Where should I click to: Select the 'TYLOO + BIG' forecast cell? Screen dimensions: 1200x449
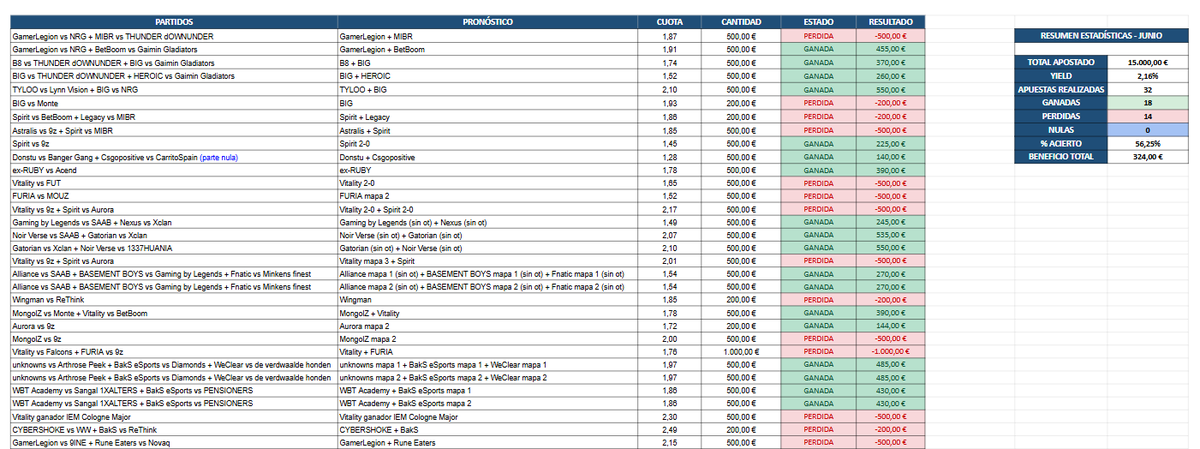pyautogui.click(x=489, y=89)
